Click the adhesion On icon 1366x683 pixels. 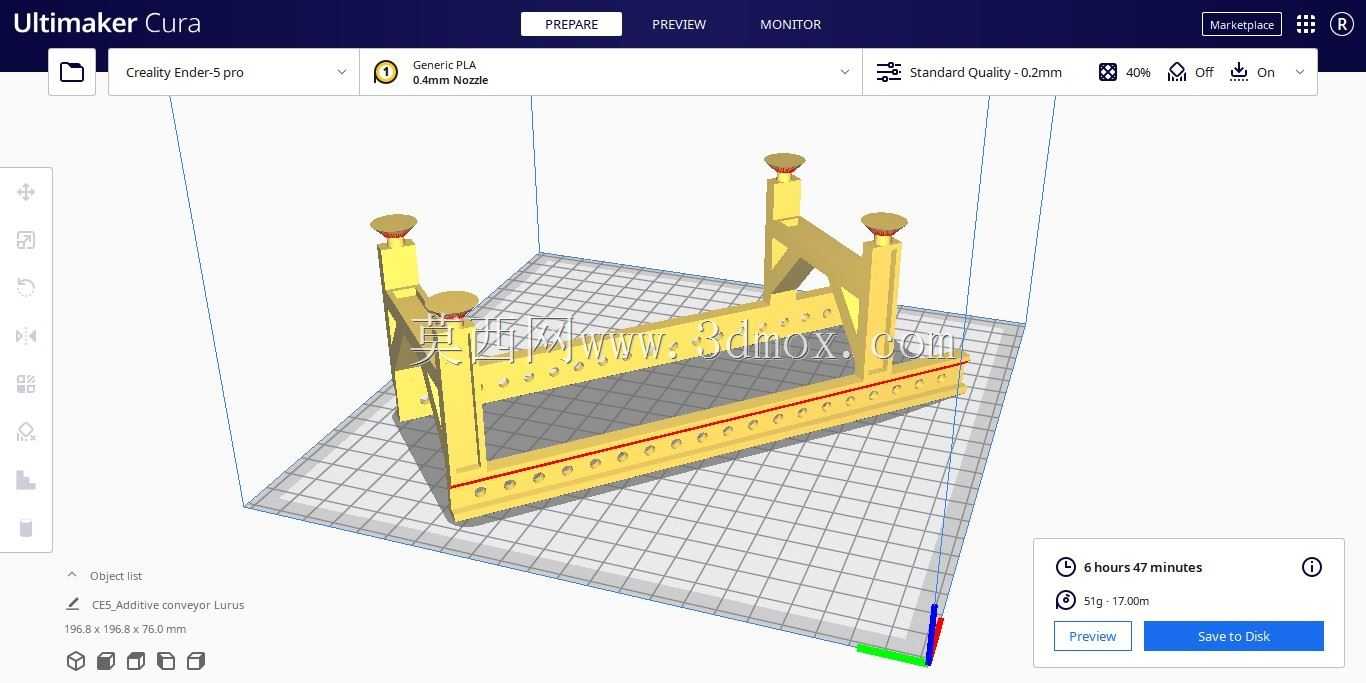tap(1239, 72)
